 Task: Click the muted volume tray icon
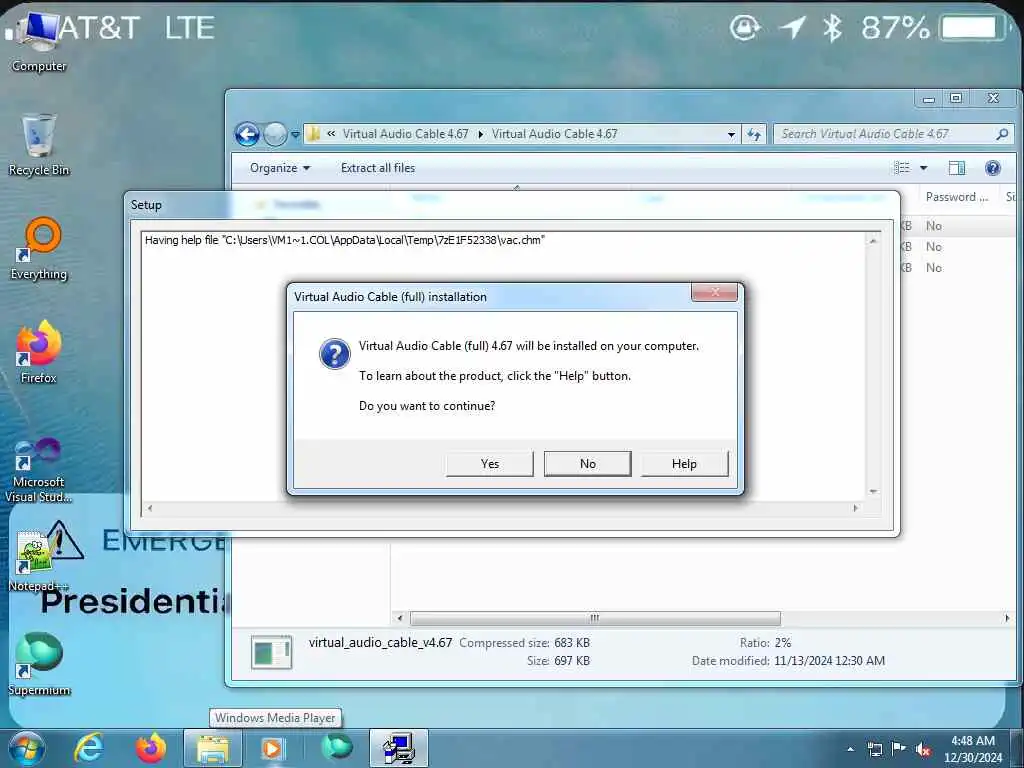click(923, 749)
